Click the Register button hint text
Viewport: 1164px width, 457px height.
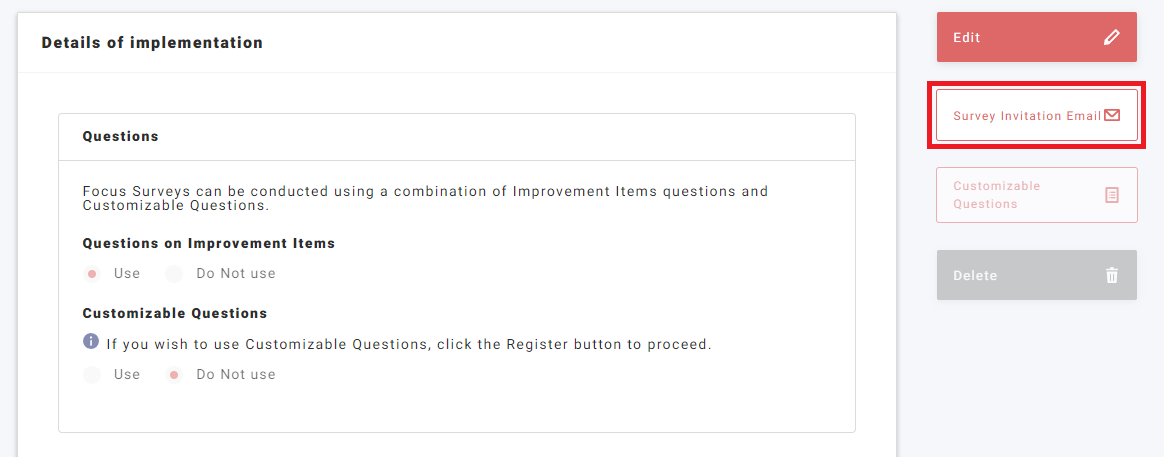pyautogui.click(x=408, y=344)
